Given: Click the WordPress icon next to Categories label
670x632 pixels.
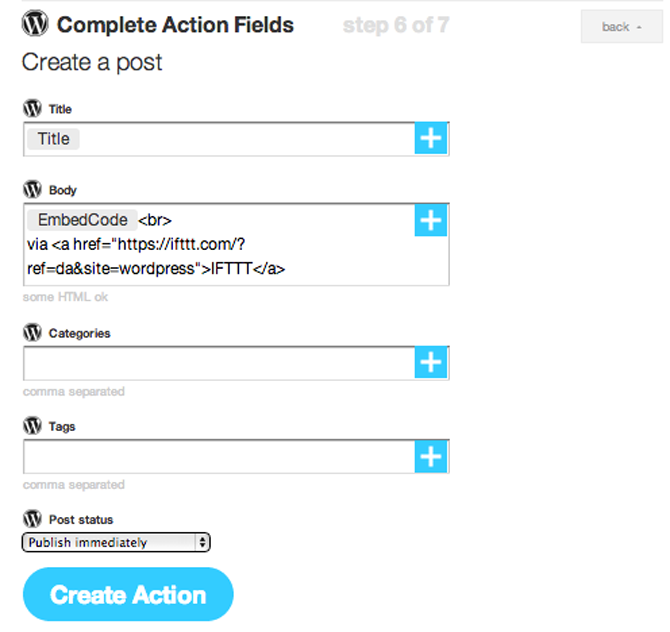Looking at the screenshot, I should [x=32, y=332].
